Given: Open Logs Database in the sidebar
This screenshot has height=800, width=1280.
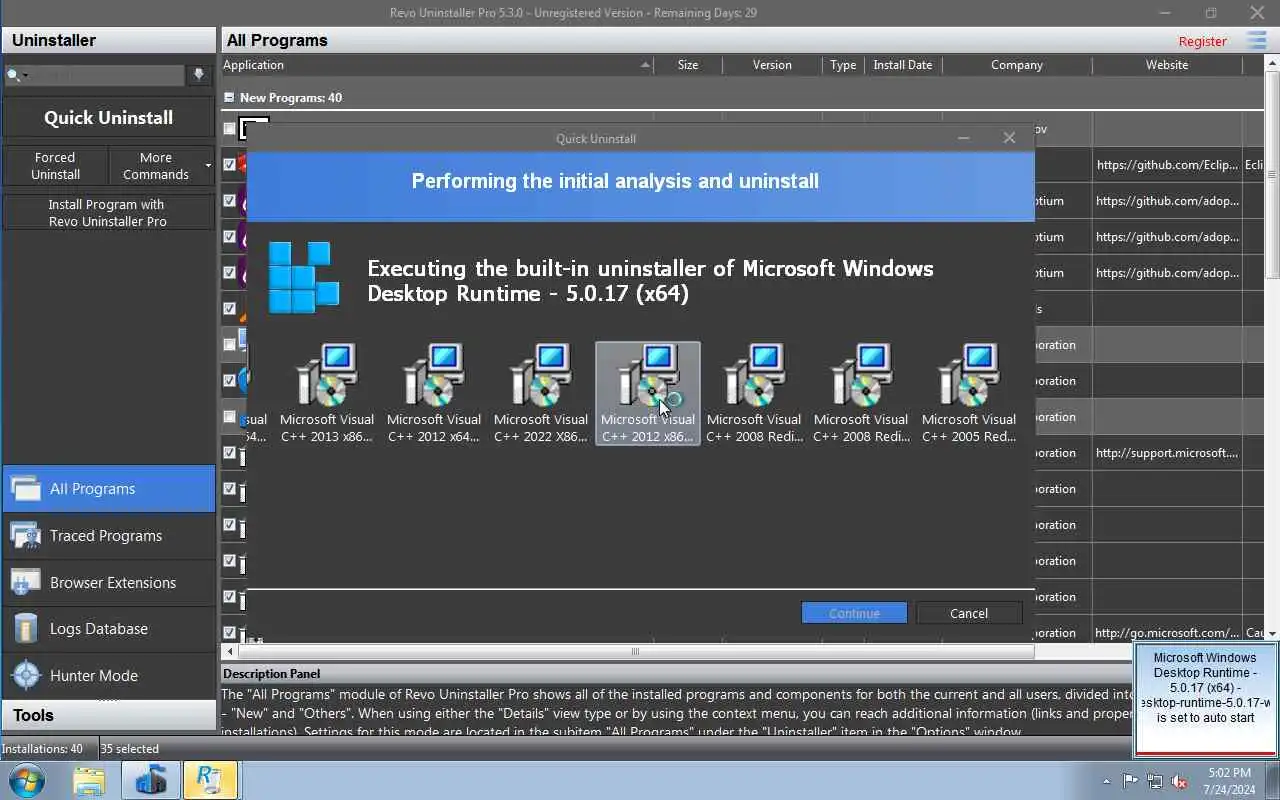Looking at the screenshot, I should coord(108,629).
